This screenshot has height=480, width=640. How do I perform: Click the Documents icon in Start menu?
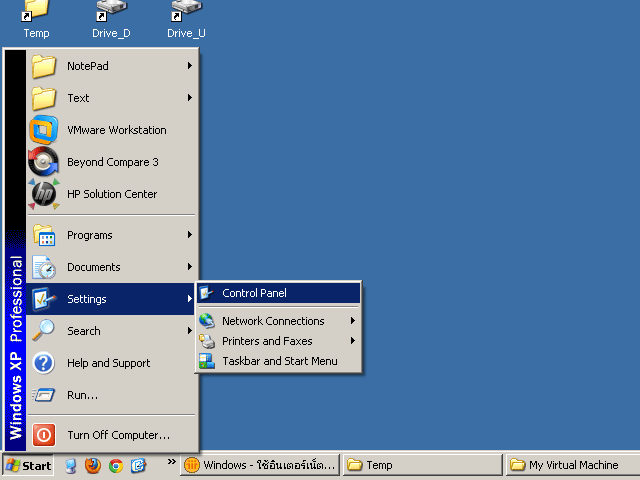(44, 267)
